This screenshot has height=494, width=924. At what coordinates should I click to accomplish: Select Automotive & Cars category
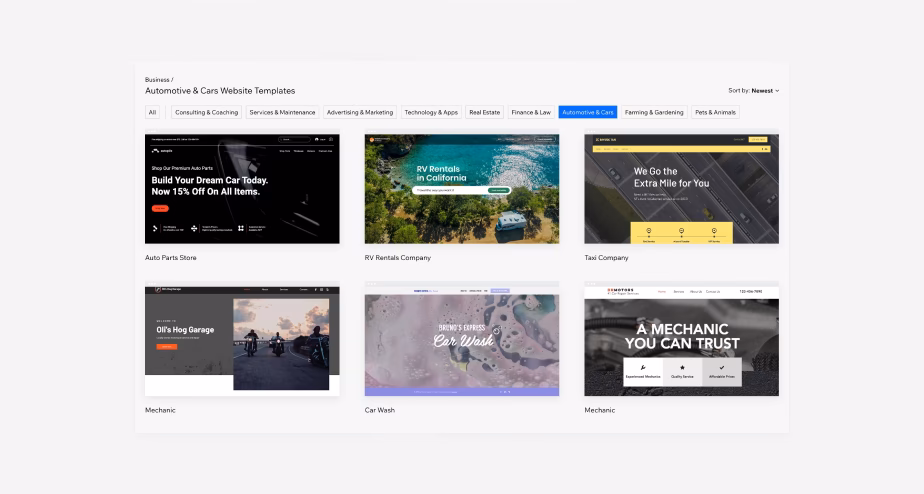tap(588, 112)
